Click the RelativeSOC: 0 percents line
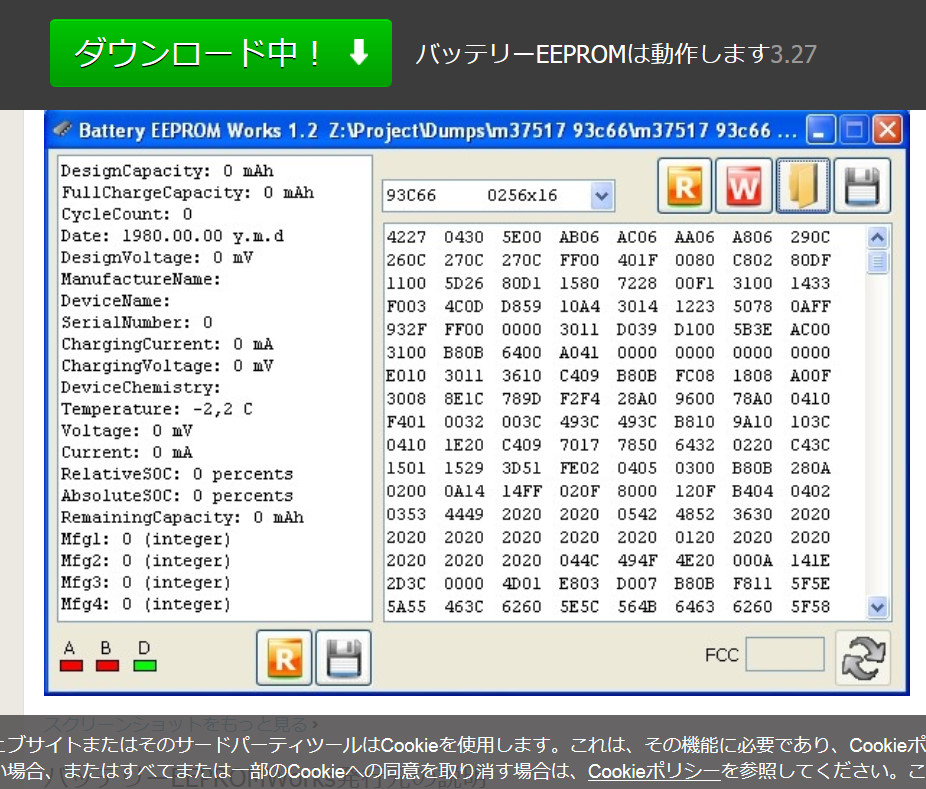 [177, 474]
